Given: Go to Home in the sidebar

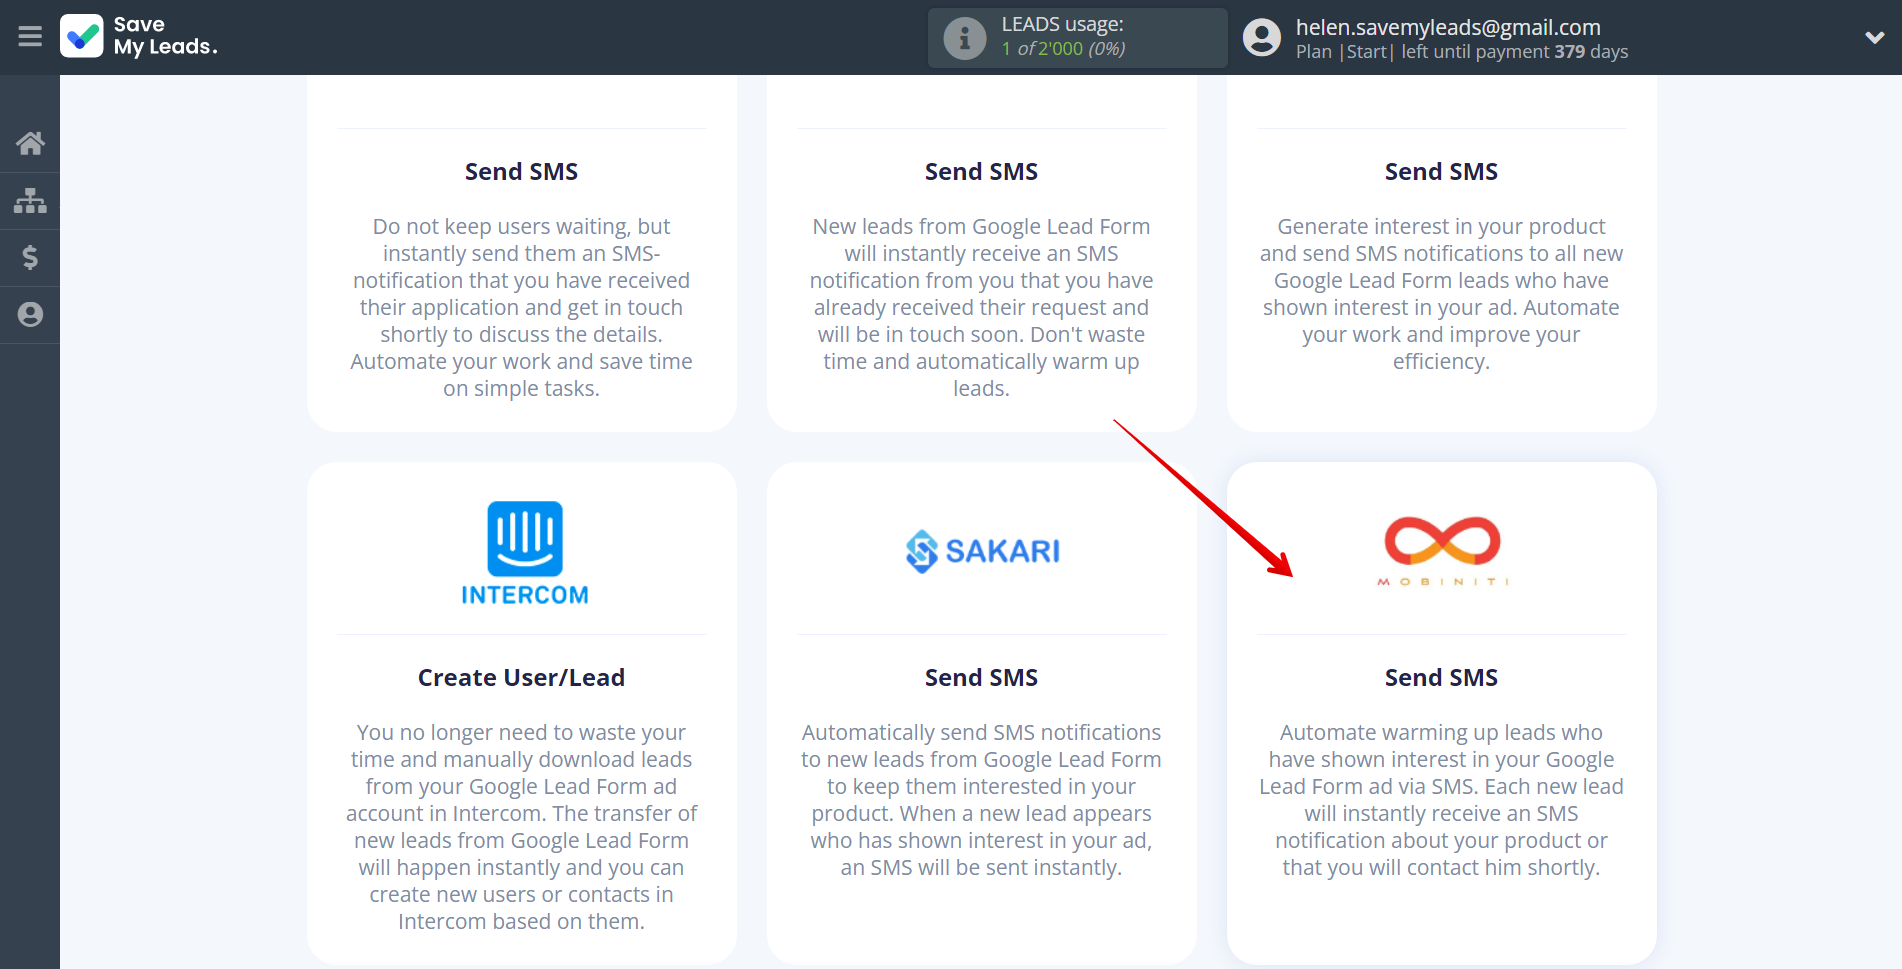Looking at the screenshot, I should pos(30,143).
